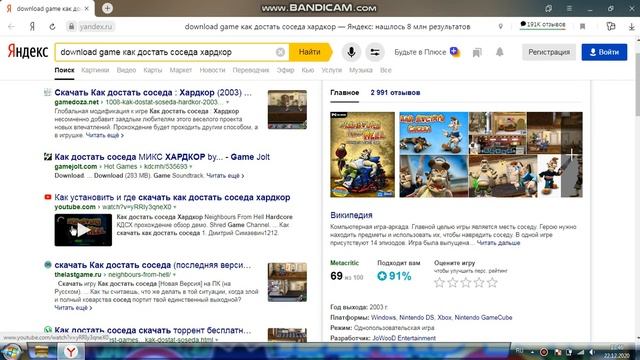Screen dimensions: 640x360
Task: Close the current browser tab
Action: [87, 8]
